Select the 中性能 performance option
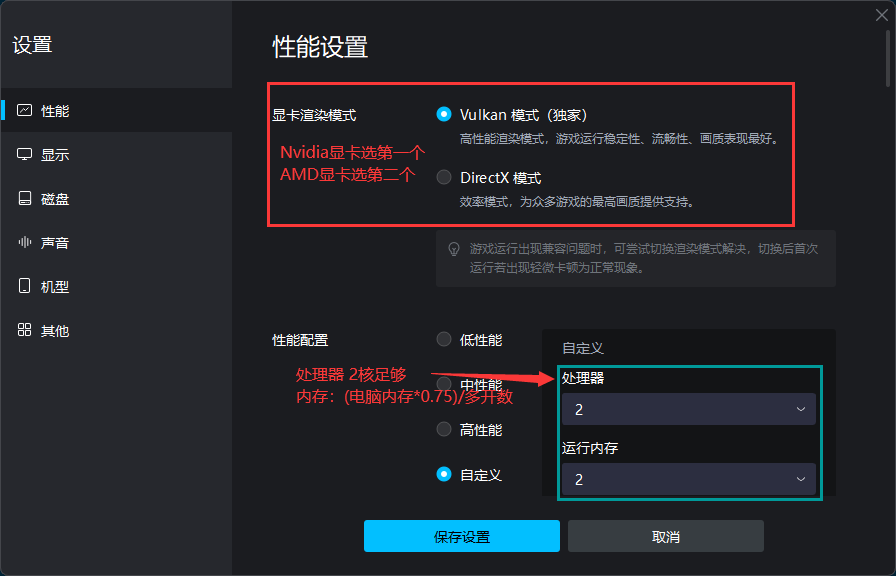896x576 pixels. [x=443, y=384]
